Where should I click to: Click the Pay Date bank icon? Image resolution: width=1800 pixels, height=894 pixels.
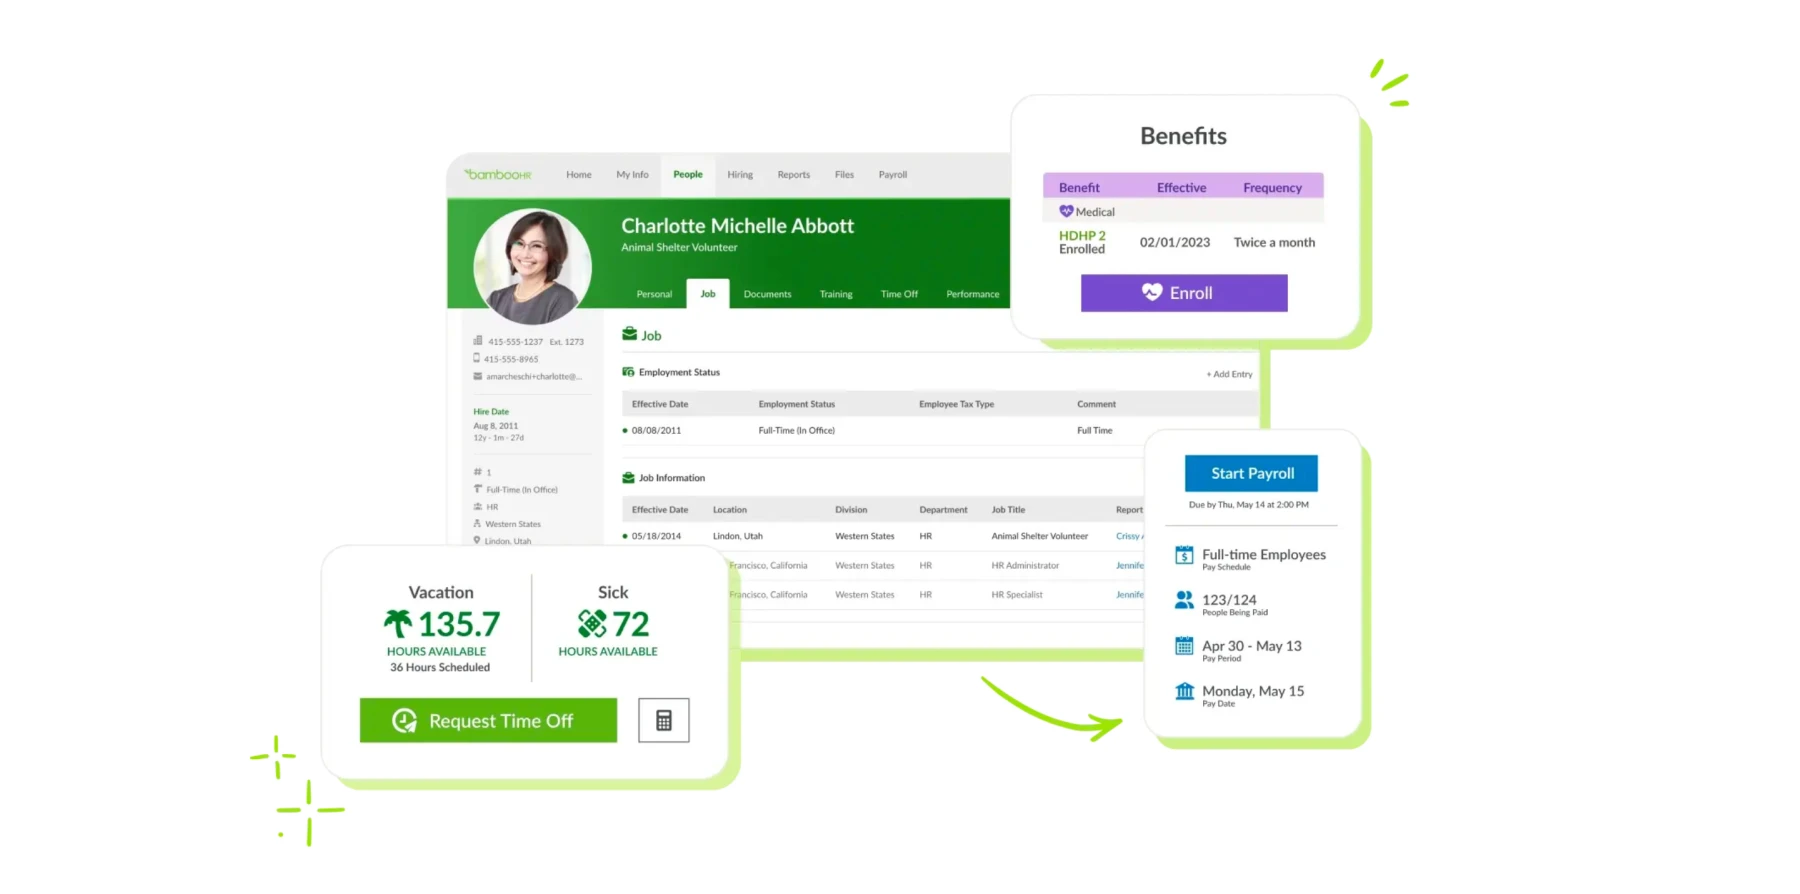point(1184,691)
